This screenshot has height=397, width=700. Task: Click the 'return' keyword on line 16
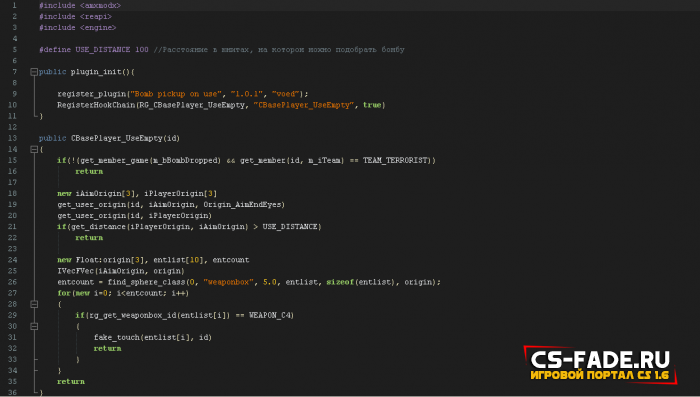(89, 171)
